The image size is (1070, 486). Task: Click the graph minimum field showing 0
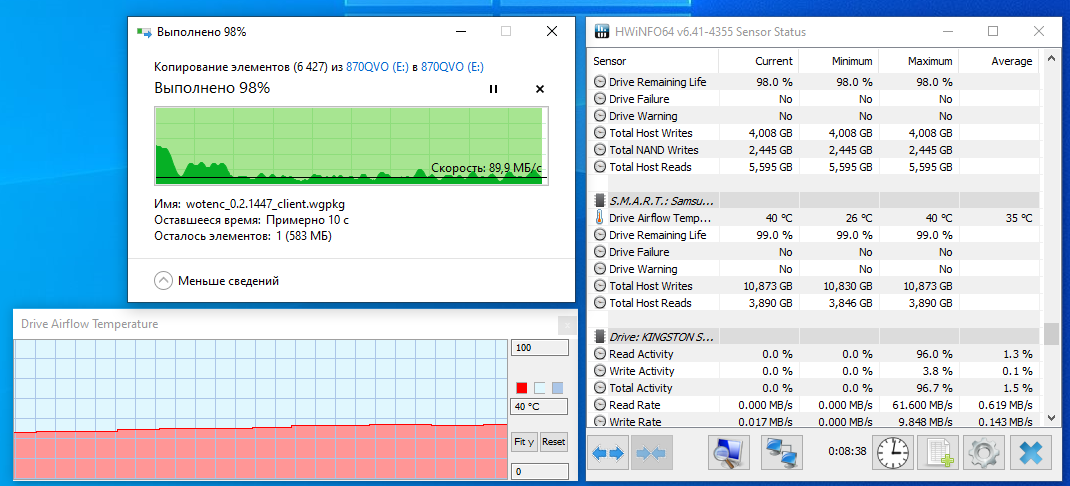pos(539,472)
